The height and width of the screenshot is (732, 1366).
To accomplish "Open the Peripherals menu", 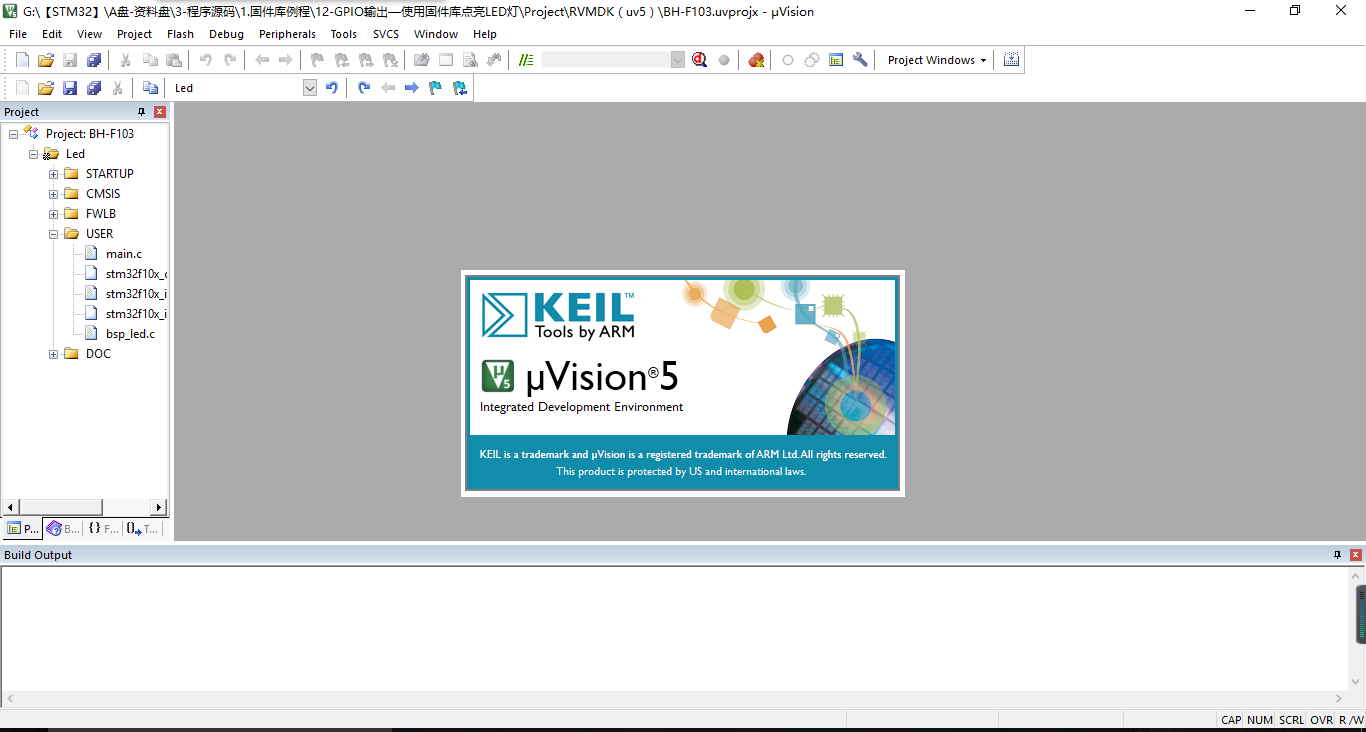I will click(x=287, y=34).
